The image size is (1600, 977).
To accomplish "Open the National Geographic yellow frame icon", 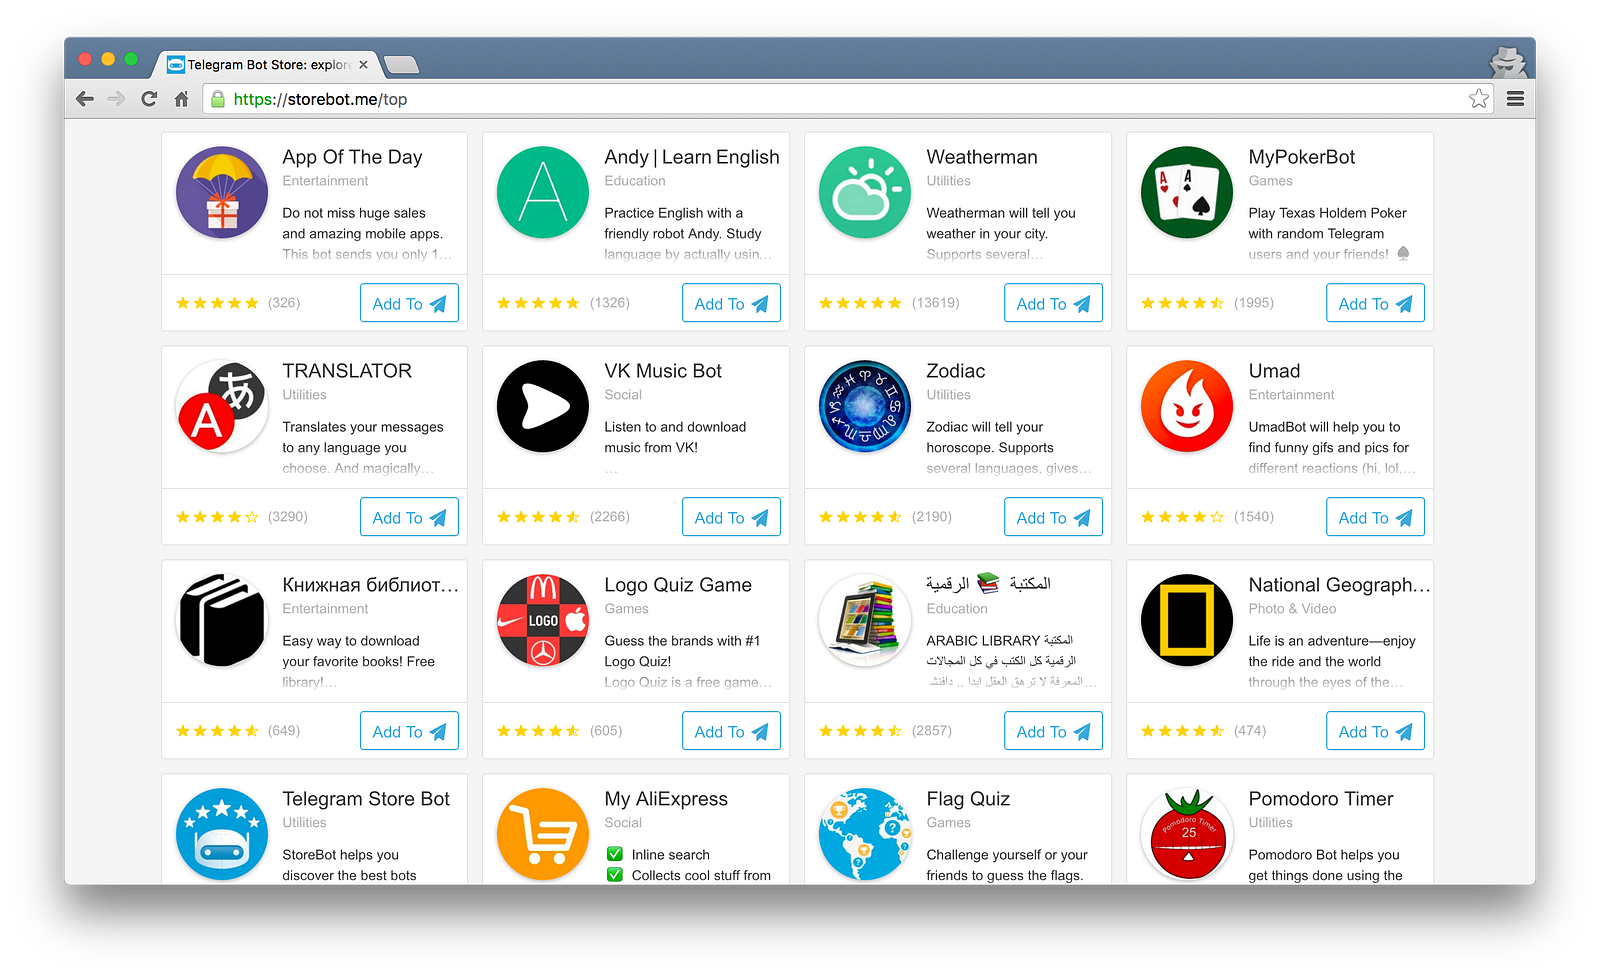I will (x=1187, y=620).
